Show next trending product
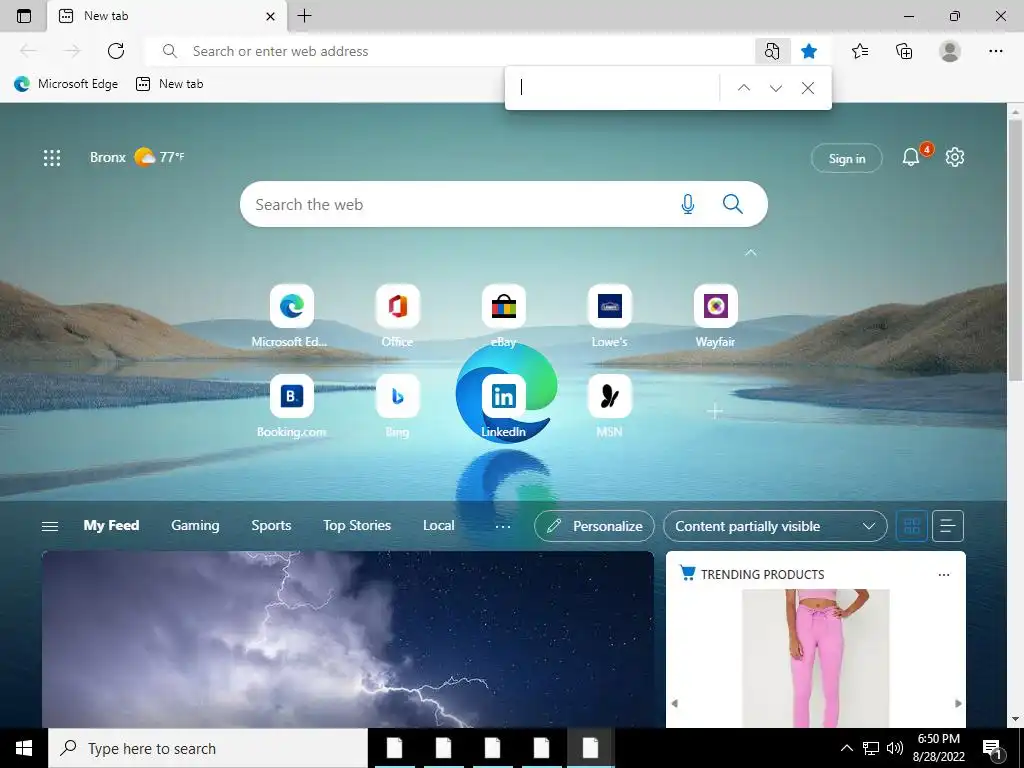The image size is (1024, 768). [x=958, y=703]
